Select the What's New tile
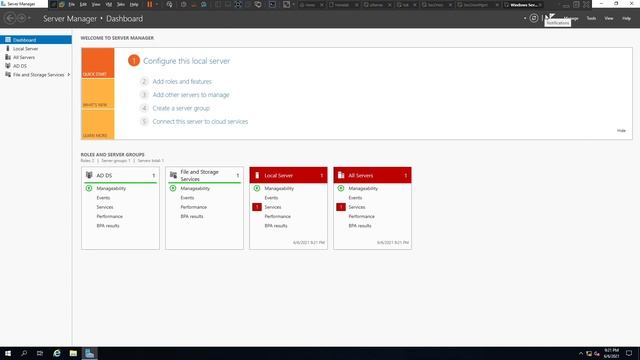Viewport: 640px width, 360px height. click(x=98, y=93)
